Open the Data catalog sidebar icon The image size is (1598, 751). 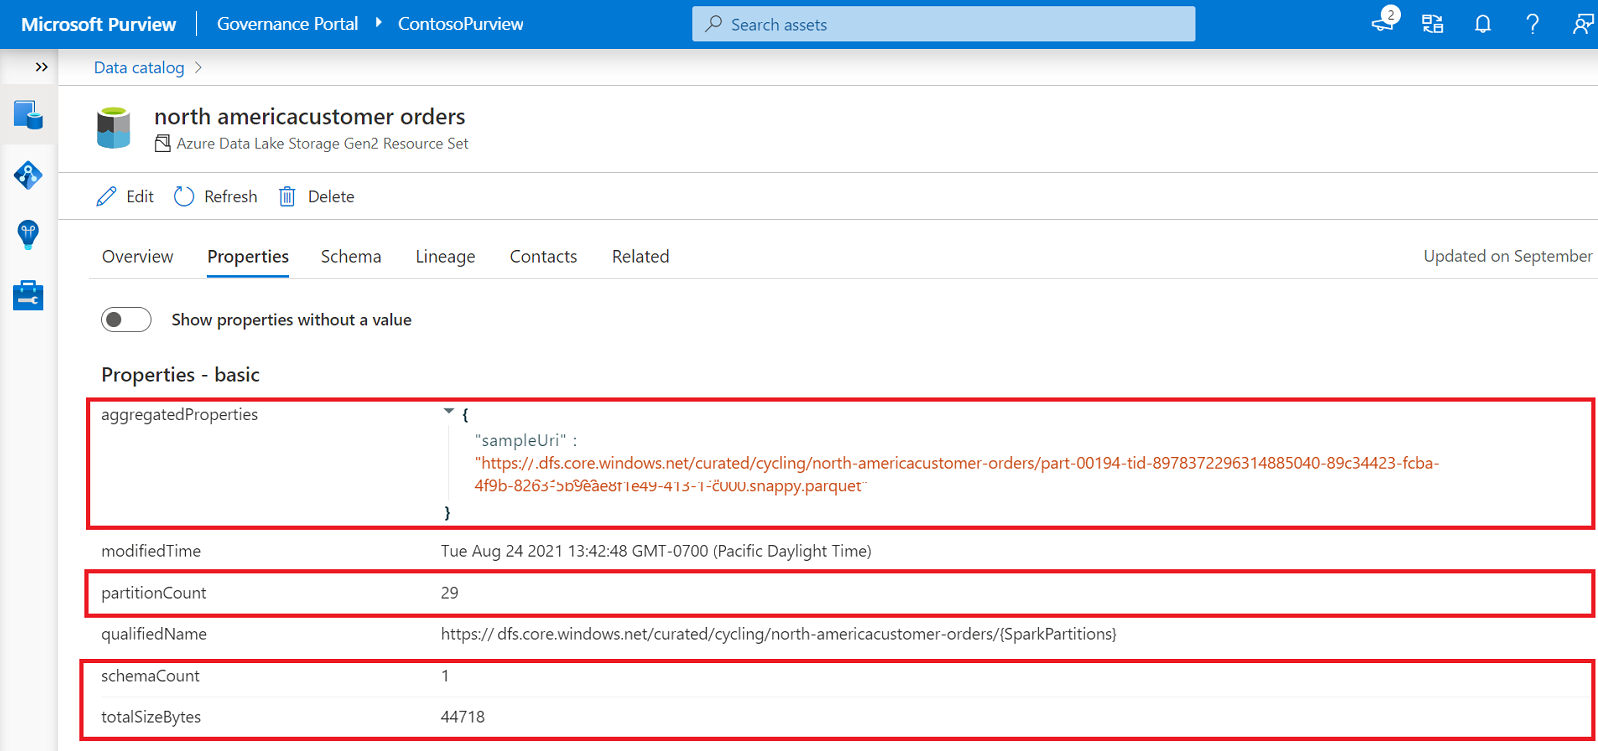click(28, 115)
